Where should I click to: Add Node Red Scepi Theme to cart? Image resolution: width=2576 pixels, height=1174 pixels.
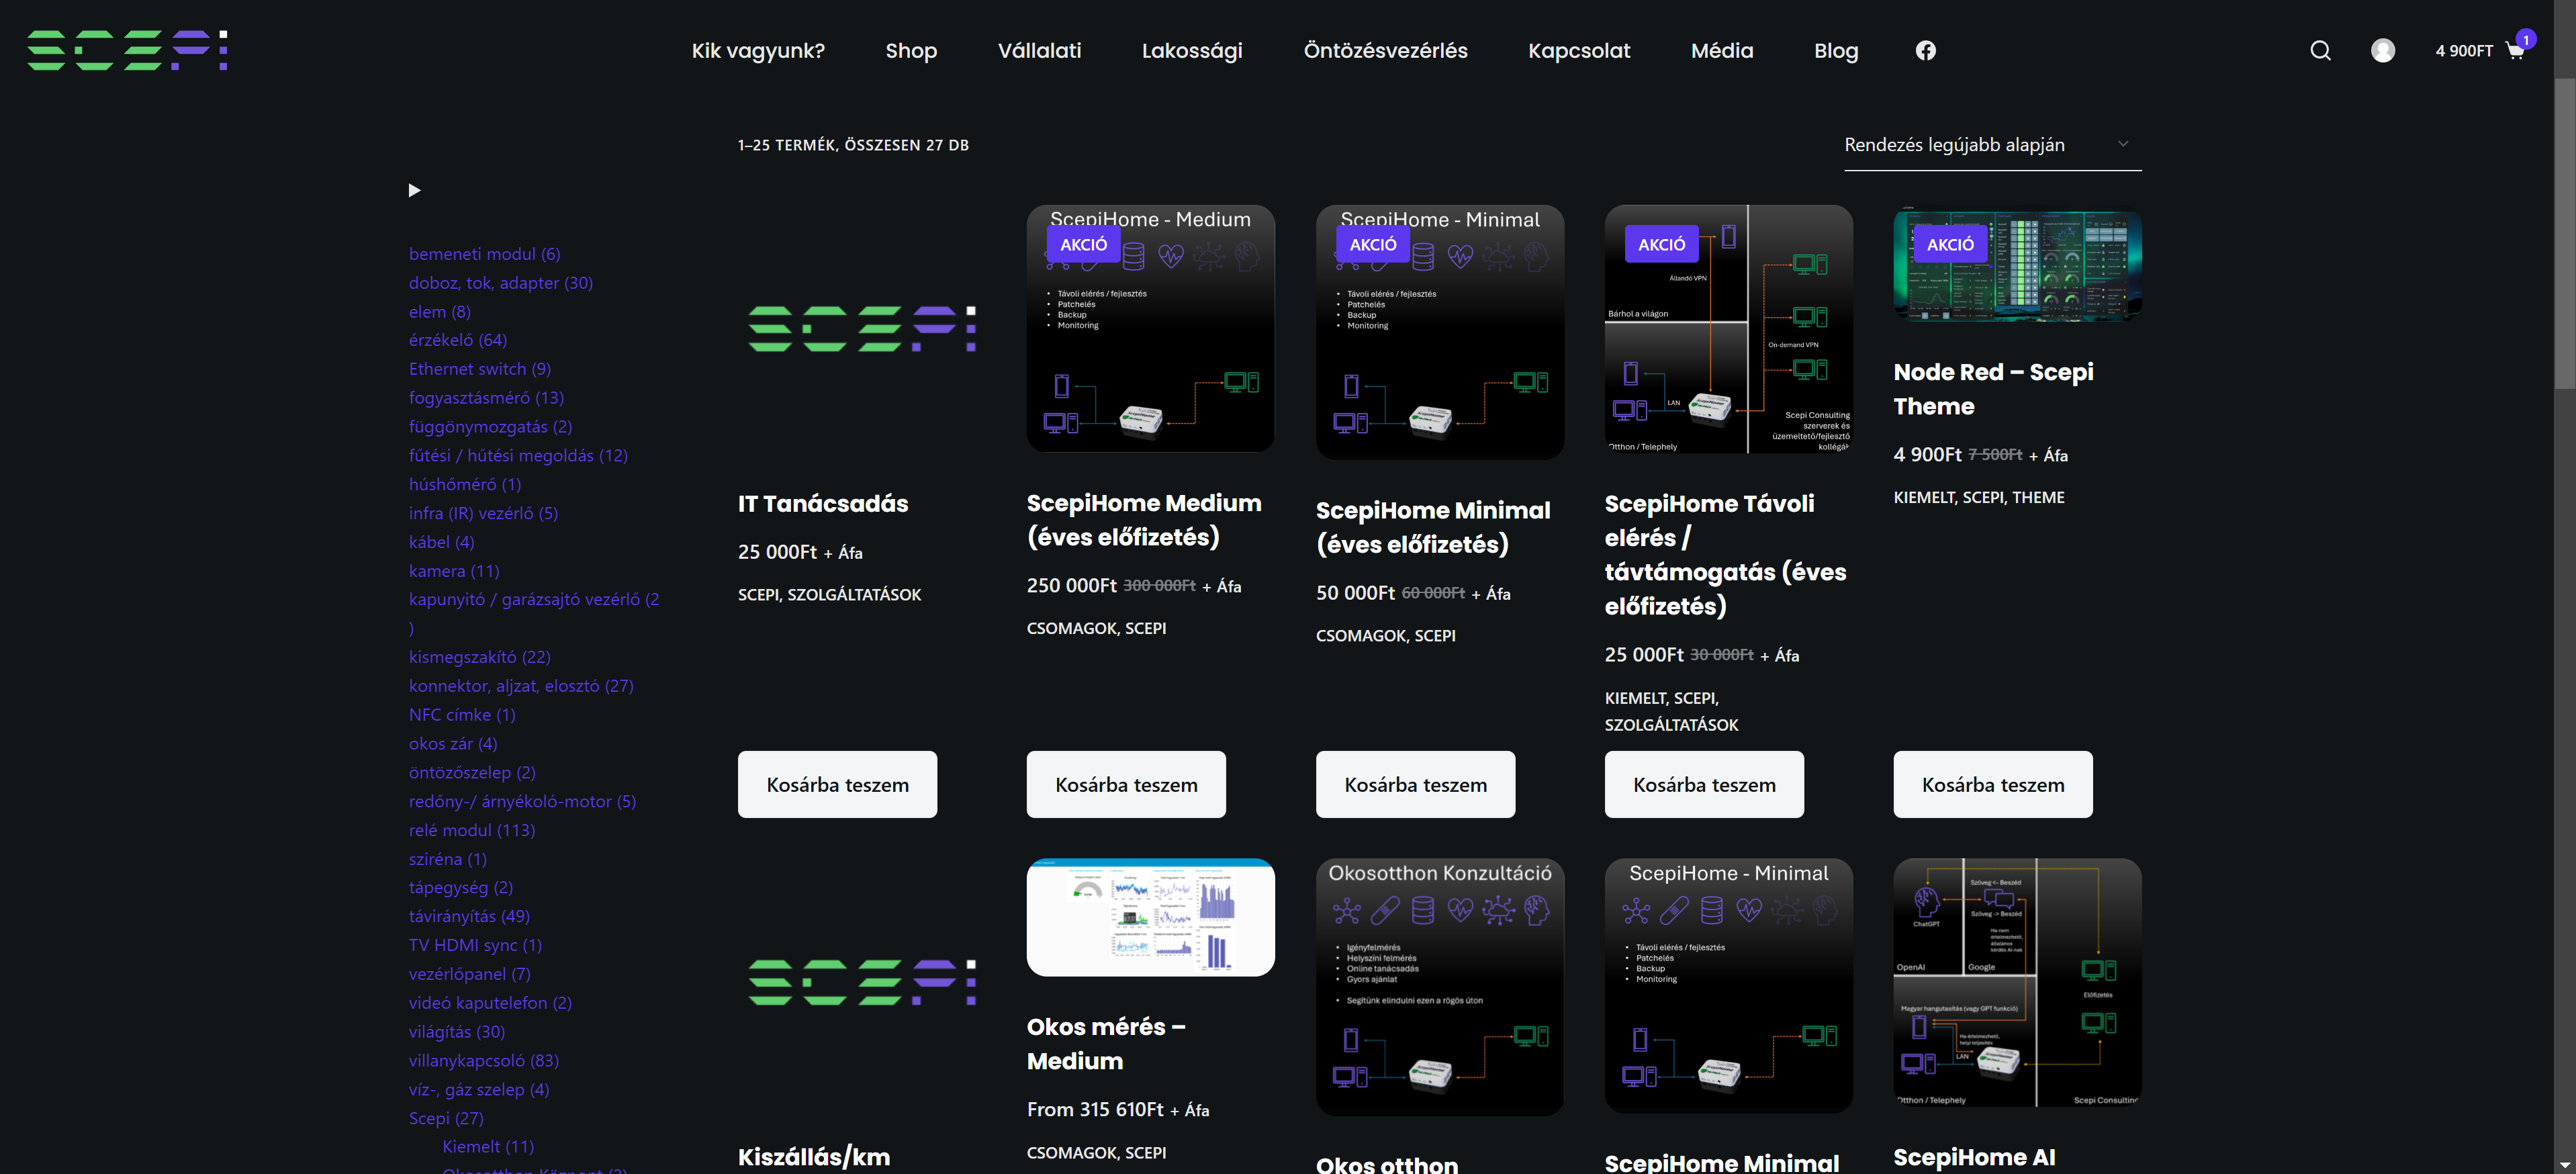pos(1993,784)
